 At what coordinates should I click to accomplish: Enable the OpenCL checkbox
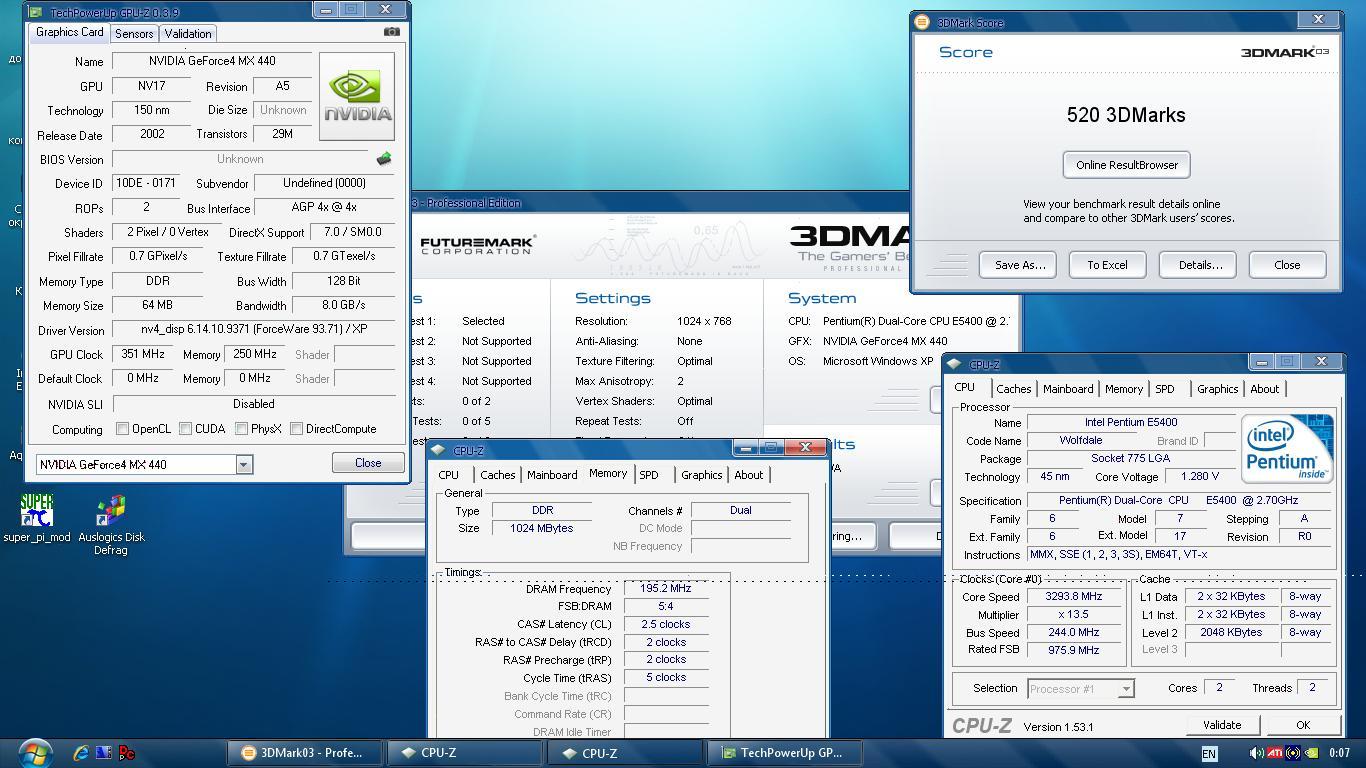[122, 429]
